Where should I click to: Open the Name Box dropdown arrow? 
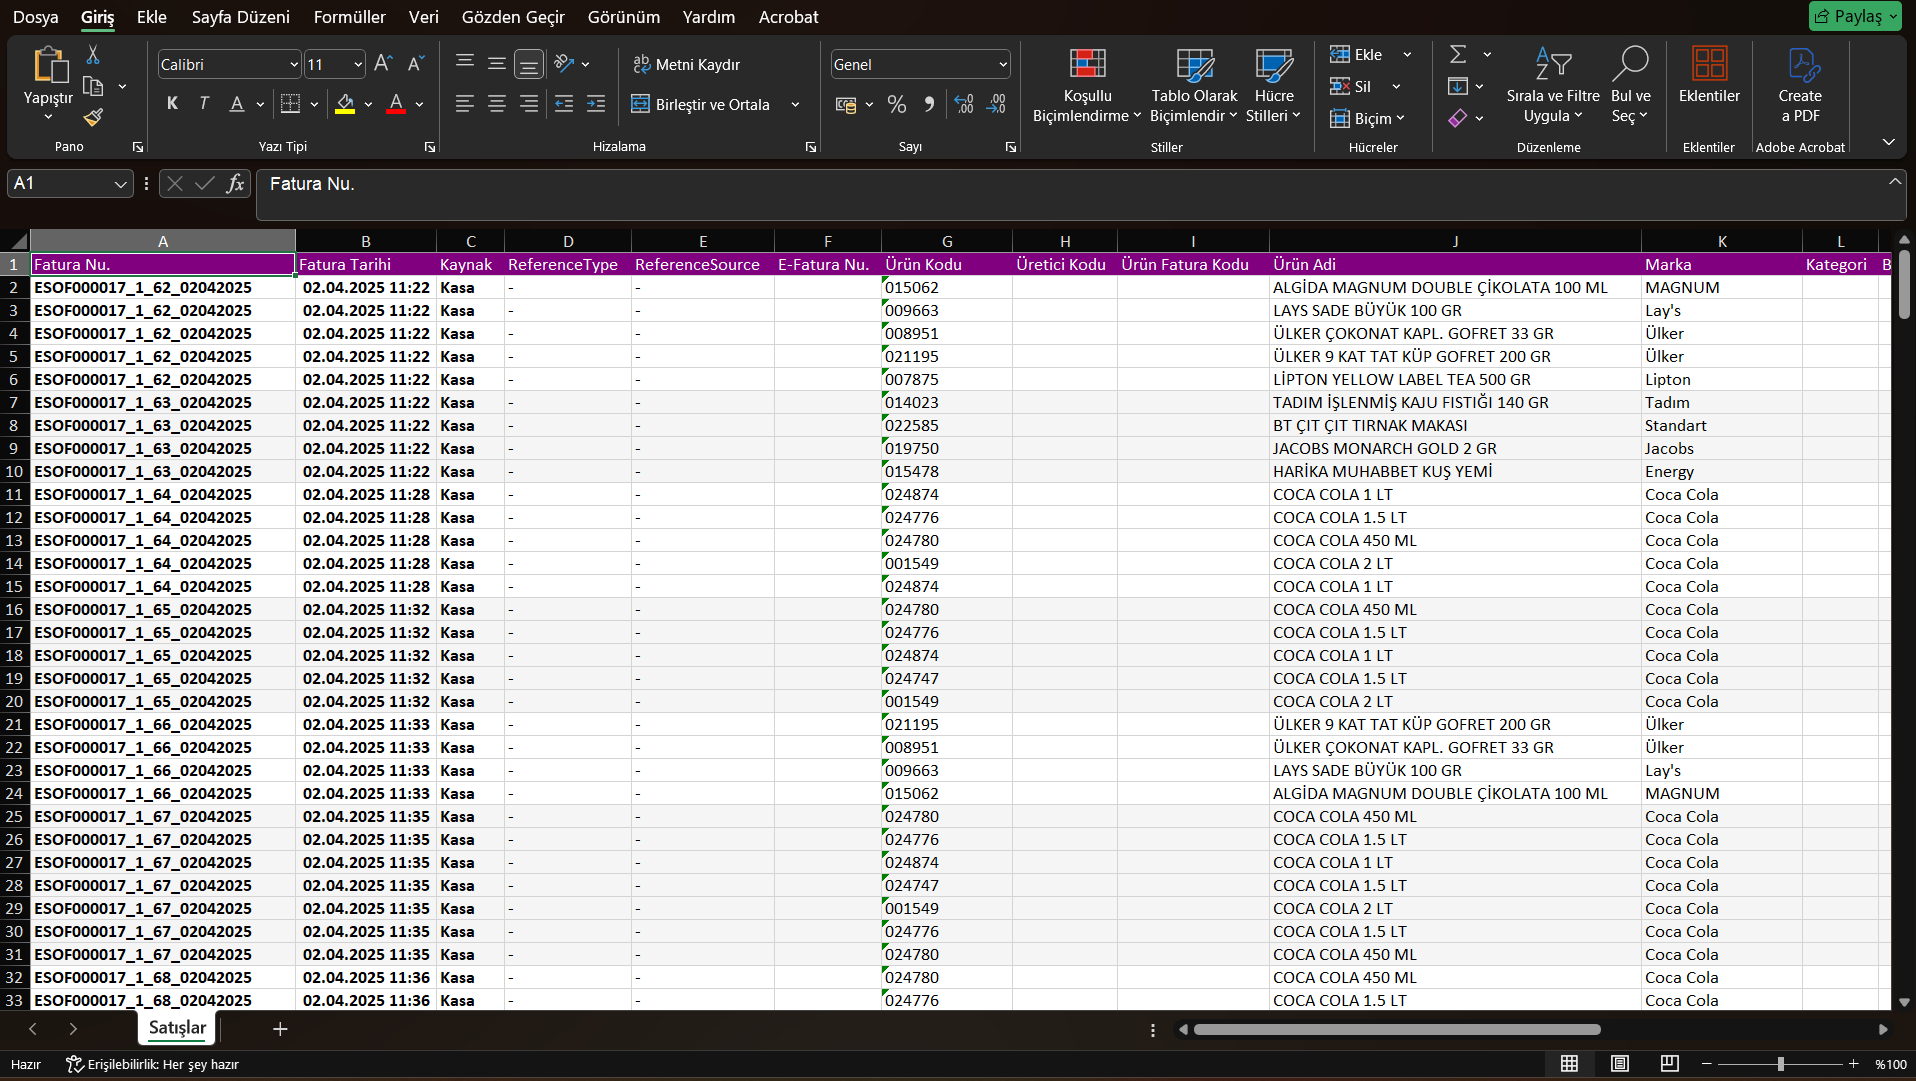[120, 184]
